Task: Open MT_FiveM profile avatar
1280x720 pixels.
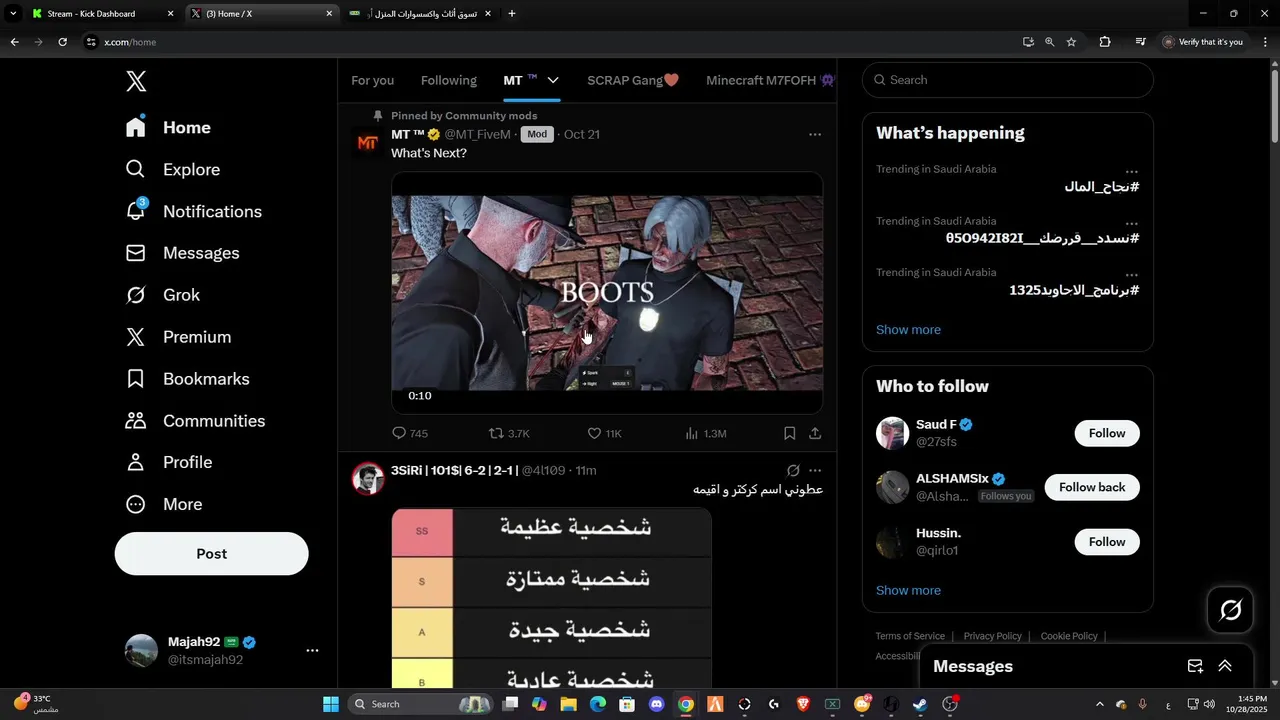Action: 367,143
